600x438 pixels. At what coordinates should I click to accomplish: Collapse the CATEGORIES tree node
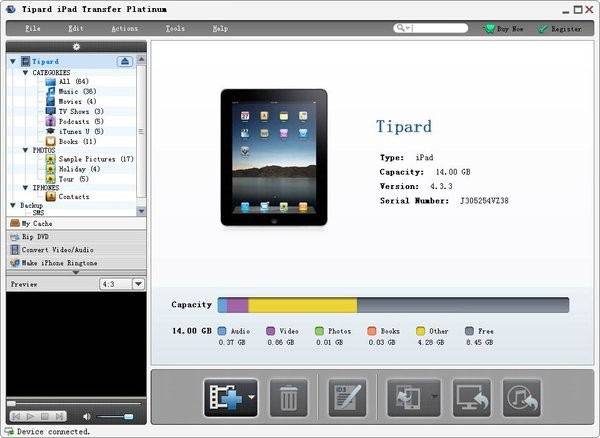coord(25,73)
